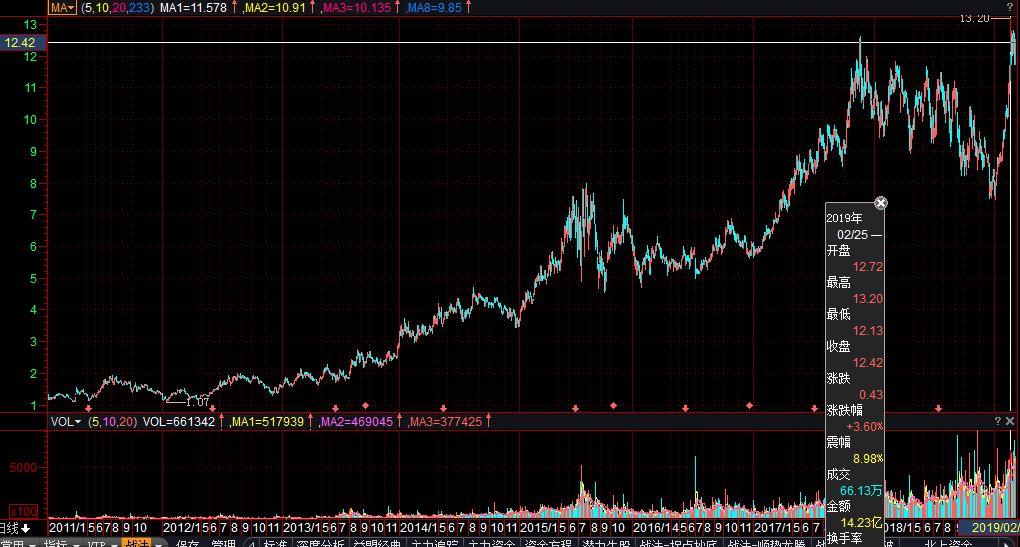Expand the 常用 dropdown in the bottom bar
This screenshot has height=547, width=1020.
17,543
